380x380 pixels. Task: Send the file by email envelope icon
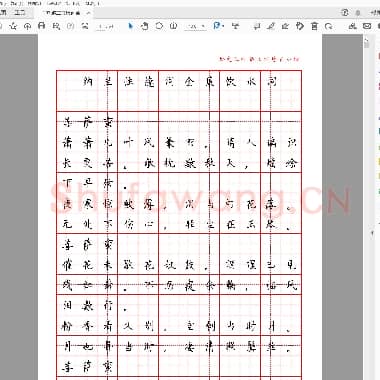click(x=367, y=26)
